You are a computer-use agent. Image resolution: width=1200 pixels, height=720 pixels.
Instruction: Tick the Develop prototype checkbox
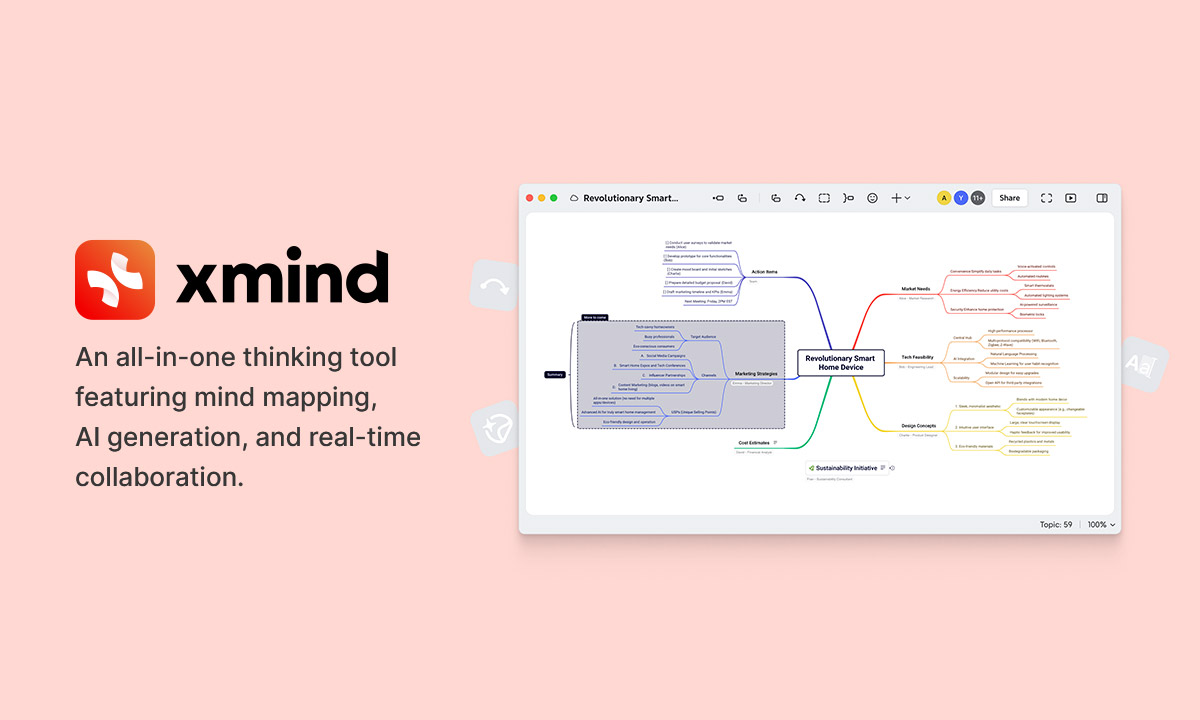click(x=664, y=256)
